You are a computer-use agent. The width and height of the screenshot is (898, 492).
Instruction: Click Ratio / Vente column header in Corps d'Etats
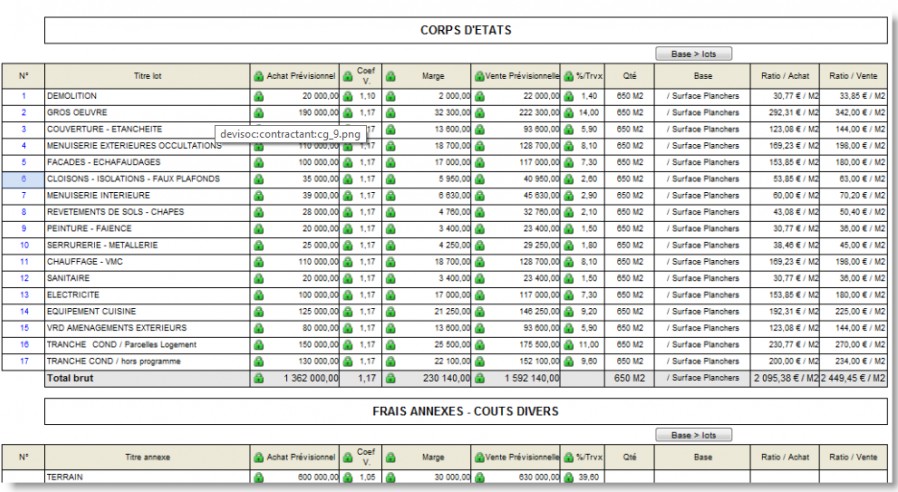click(x=853, y=76)
